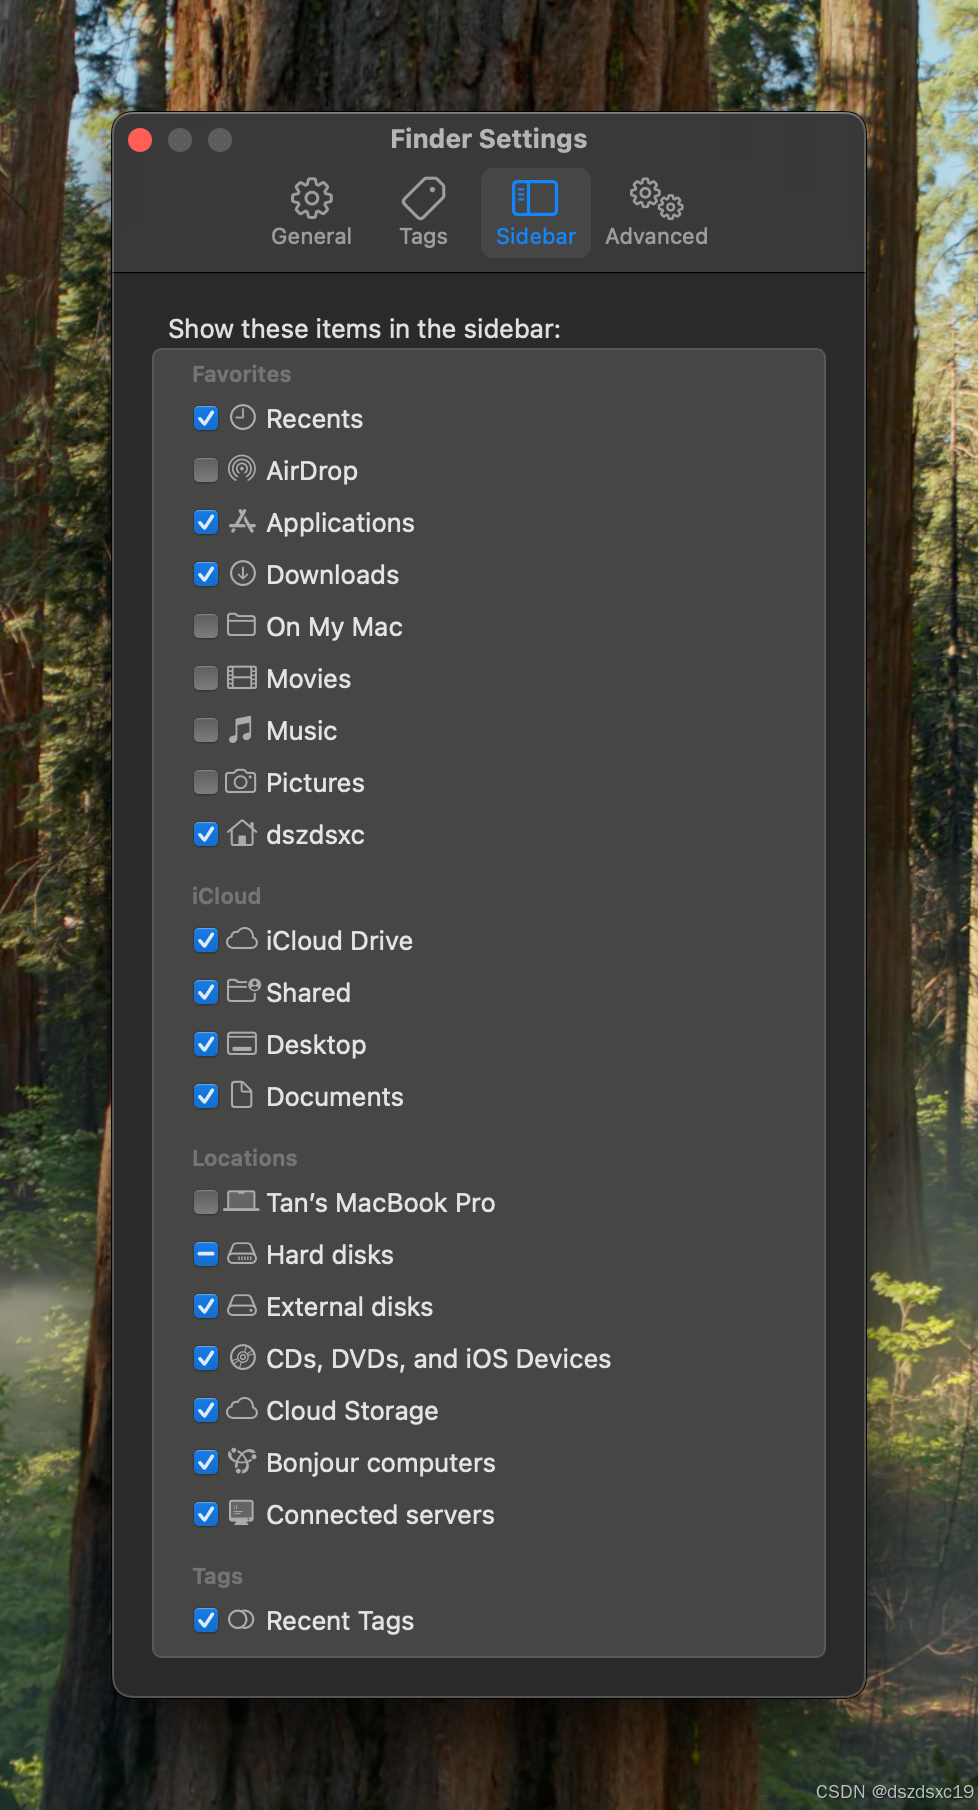
Task: Disable the iCloud Drive checkbox
Action: [206, 940]
